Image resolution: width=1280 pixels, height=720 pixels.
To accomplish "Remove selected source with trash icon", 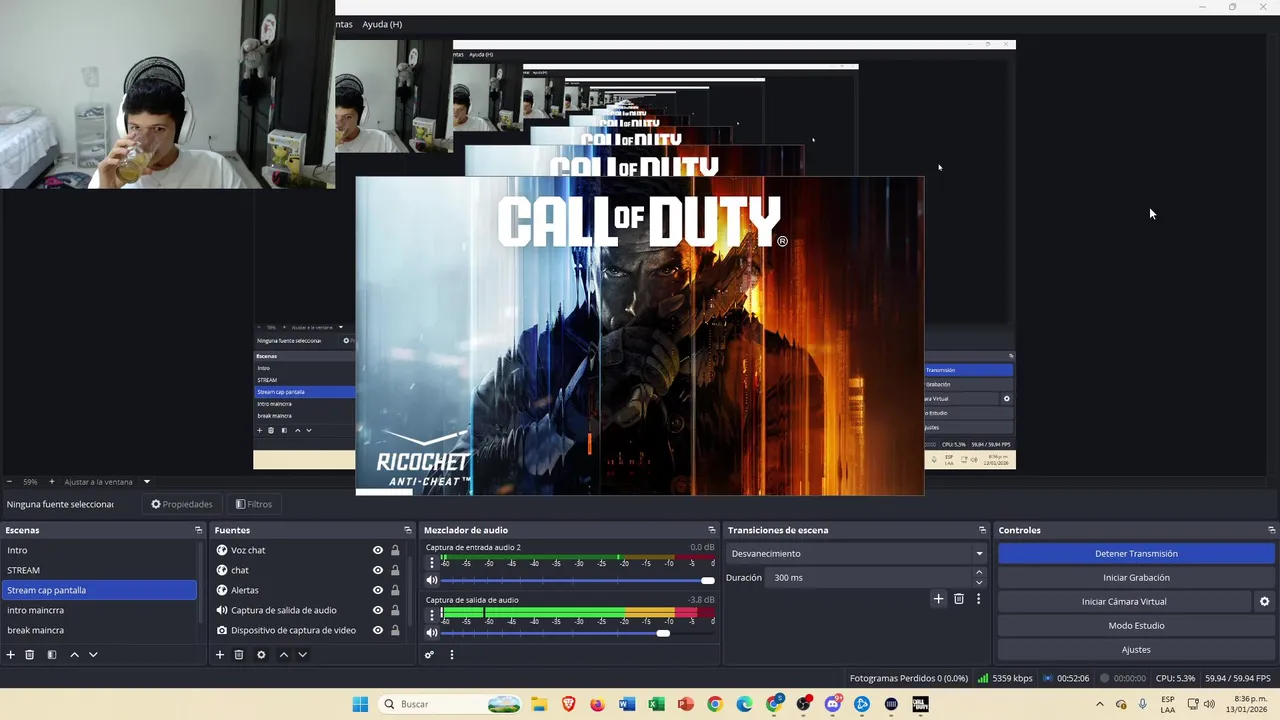I will 239,655.
